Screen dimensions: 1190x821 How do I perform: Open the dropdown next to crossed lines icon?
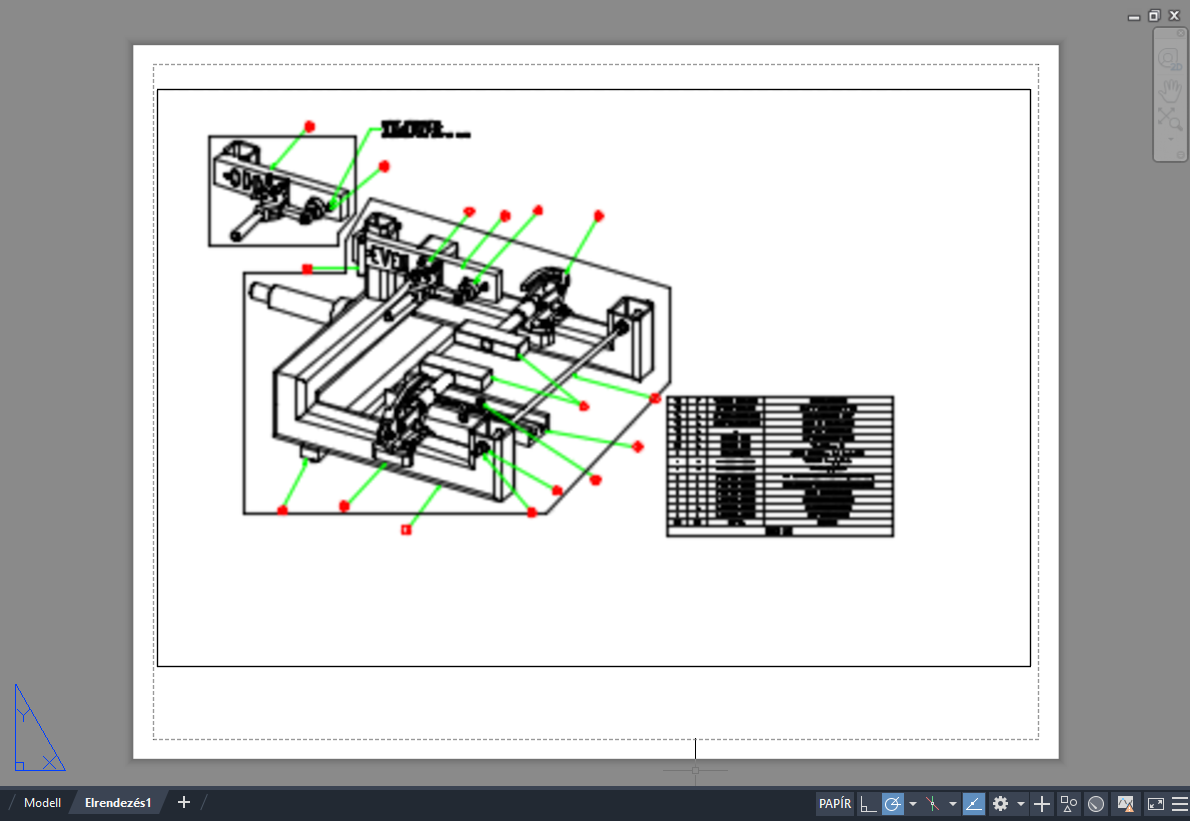tap(952, 804)
